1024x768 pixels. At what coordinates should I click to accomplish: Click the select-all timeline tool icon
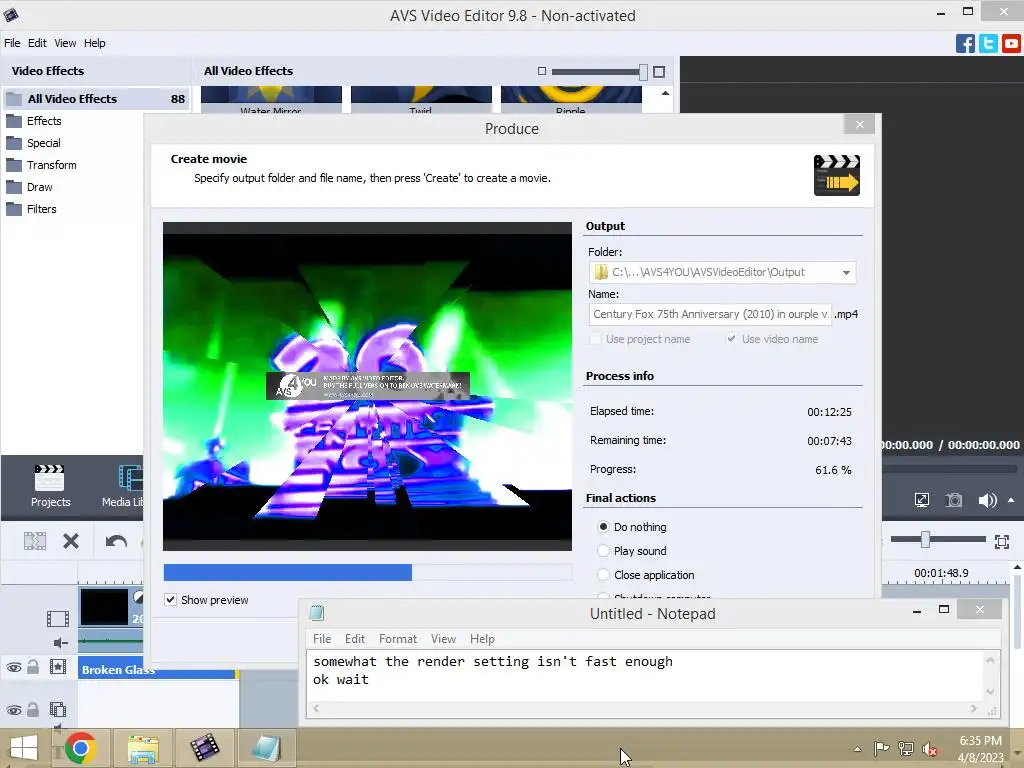(35, 541)
